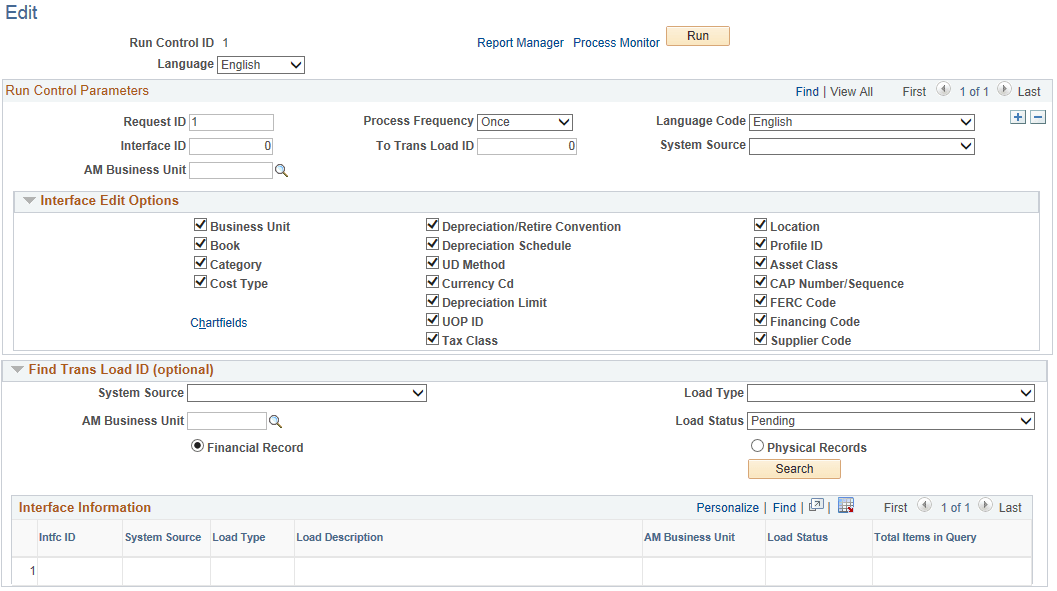Screen dimensions: 1057x591
Task: Click the delete row minus icon
Action: [1038, 117]
